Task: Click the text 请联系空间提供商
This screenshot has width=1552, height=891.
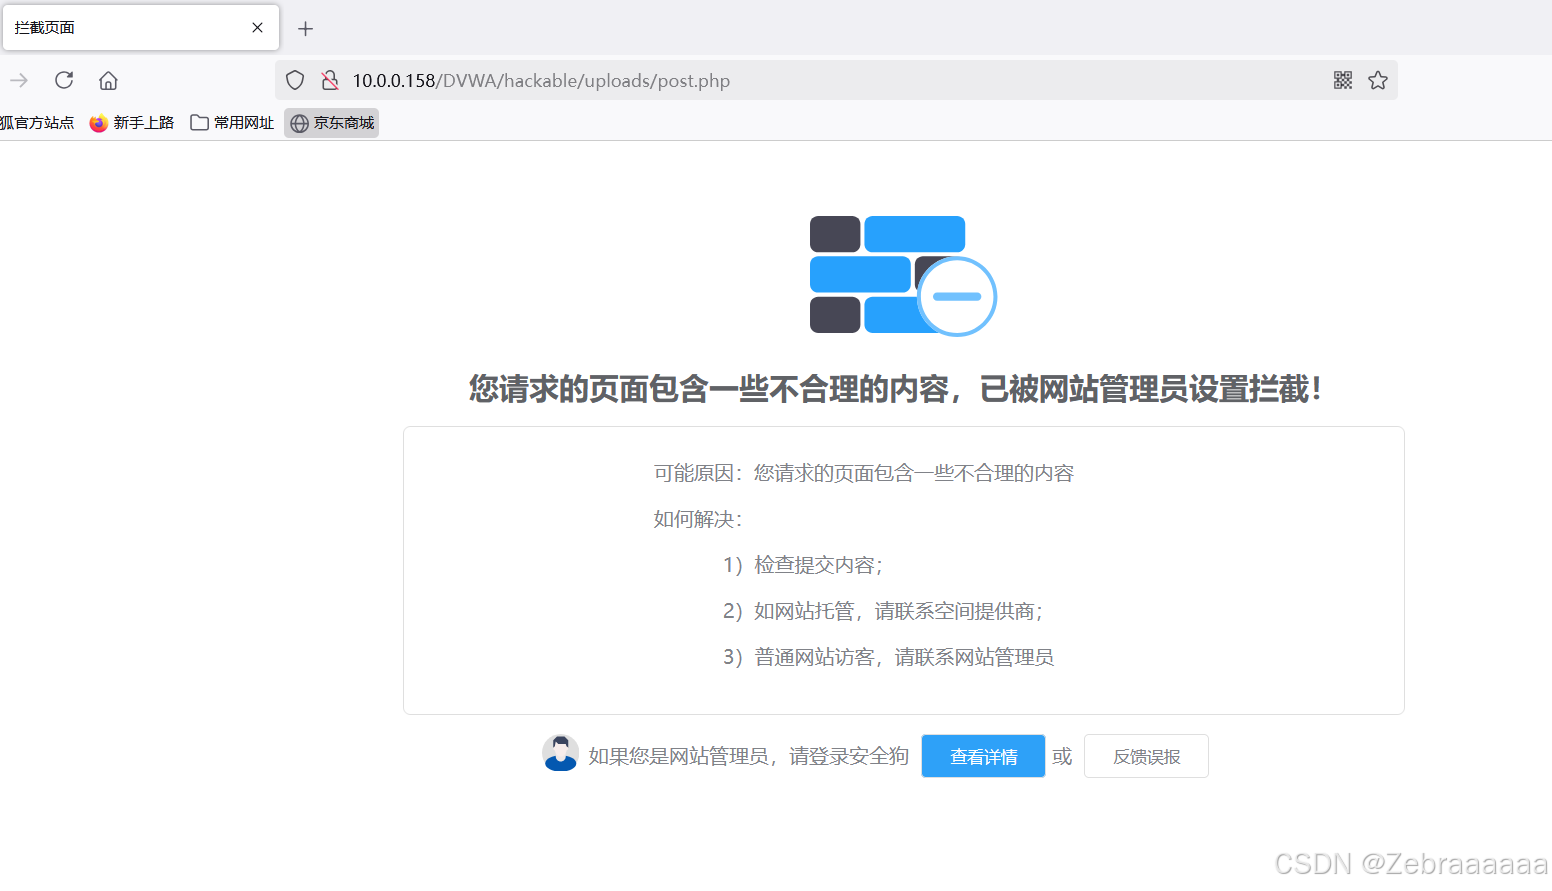Action: pyautogui.click(x=958, y=611)
